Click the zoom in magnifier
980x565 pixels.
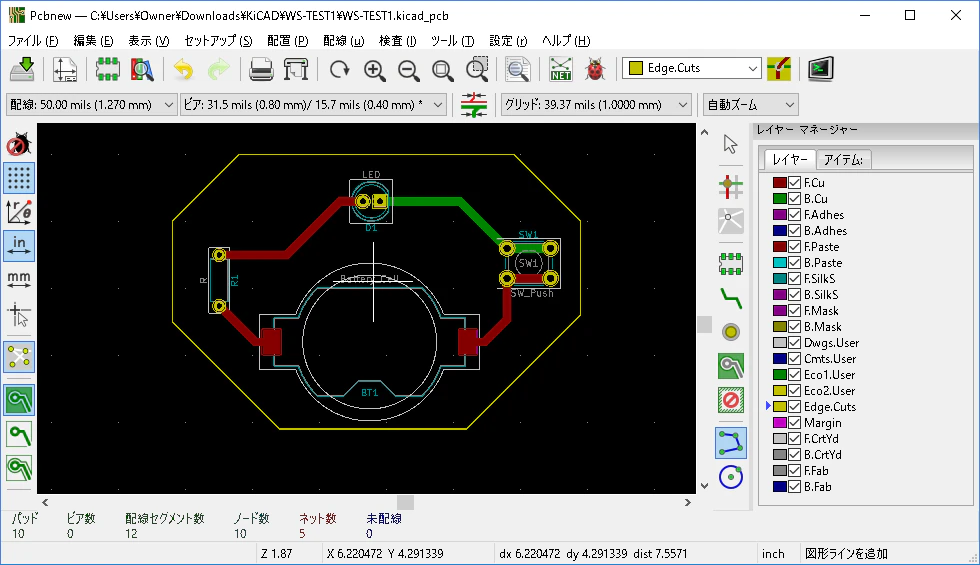(374, 69)
